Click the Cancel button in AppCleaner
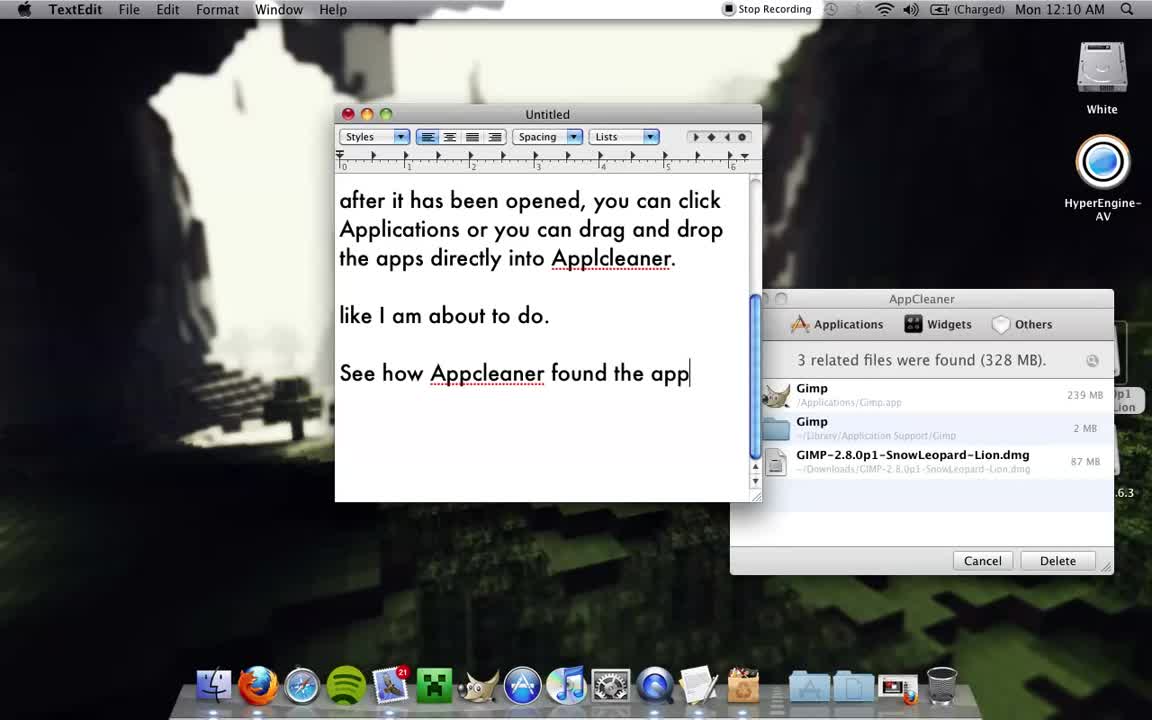Viewport: 1152px width, 720px height. pos(982,561)
